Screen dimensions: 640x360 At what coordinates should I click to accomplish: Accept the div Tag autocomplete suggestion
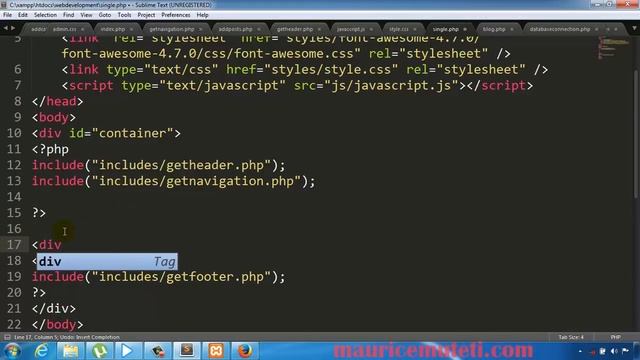[x=107, y=261]
